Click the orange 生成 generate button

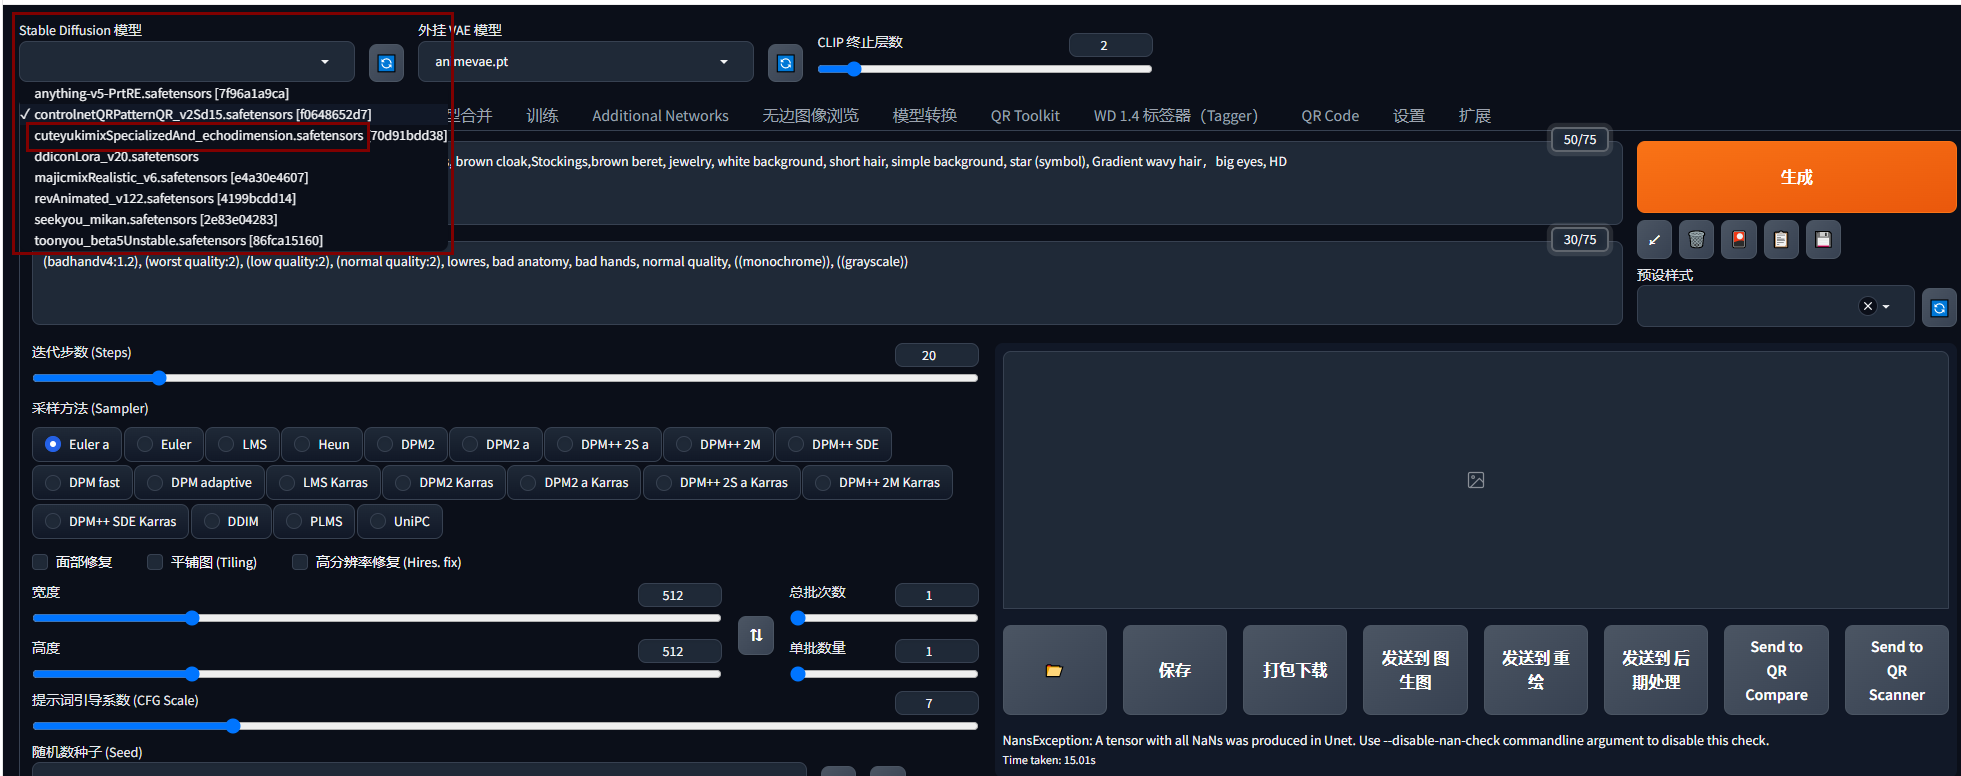click(1796, 177)
